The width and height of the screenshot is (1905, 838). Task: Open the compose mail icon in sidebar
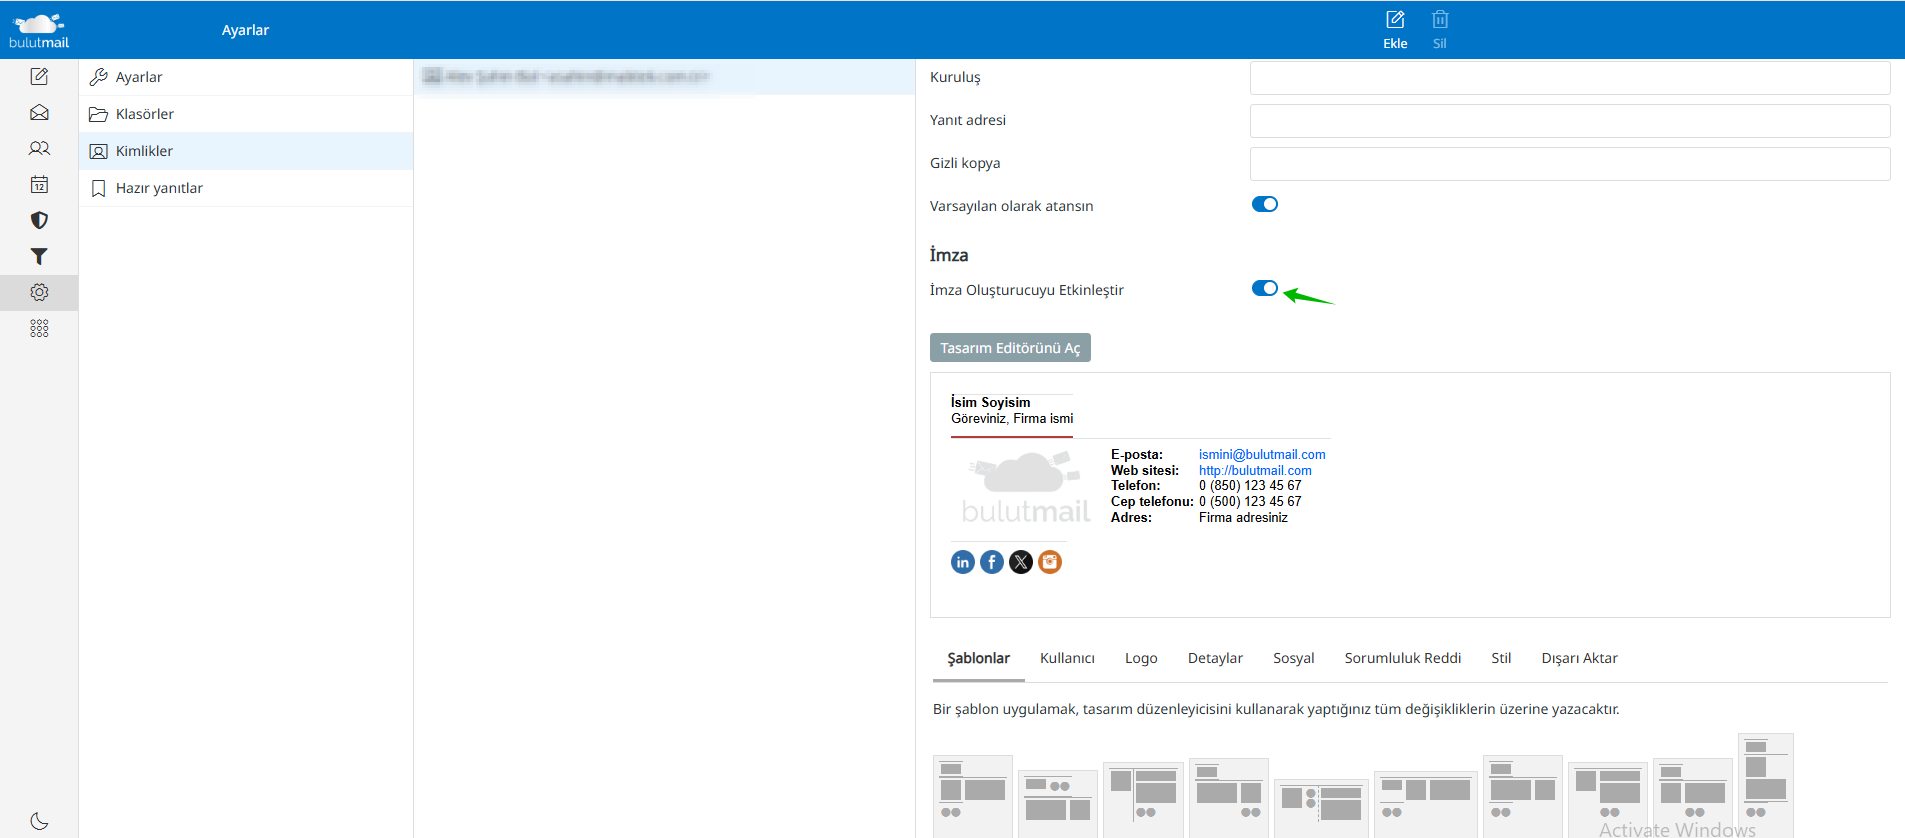39,76
